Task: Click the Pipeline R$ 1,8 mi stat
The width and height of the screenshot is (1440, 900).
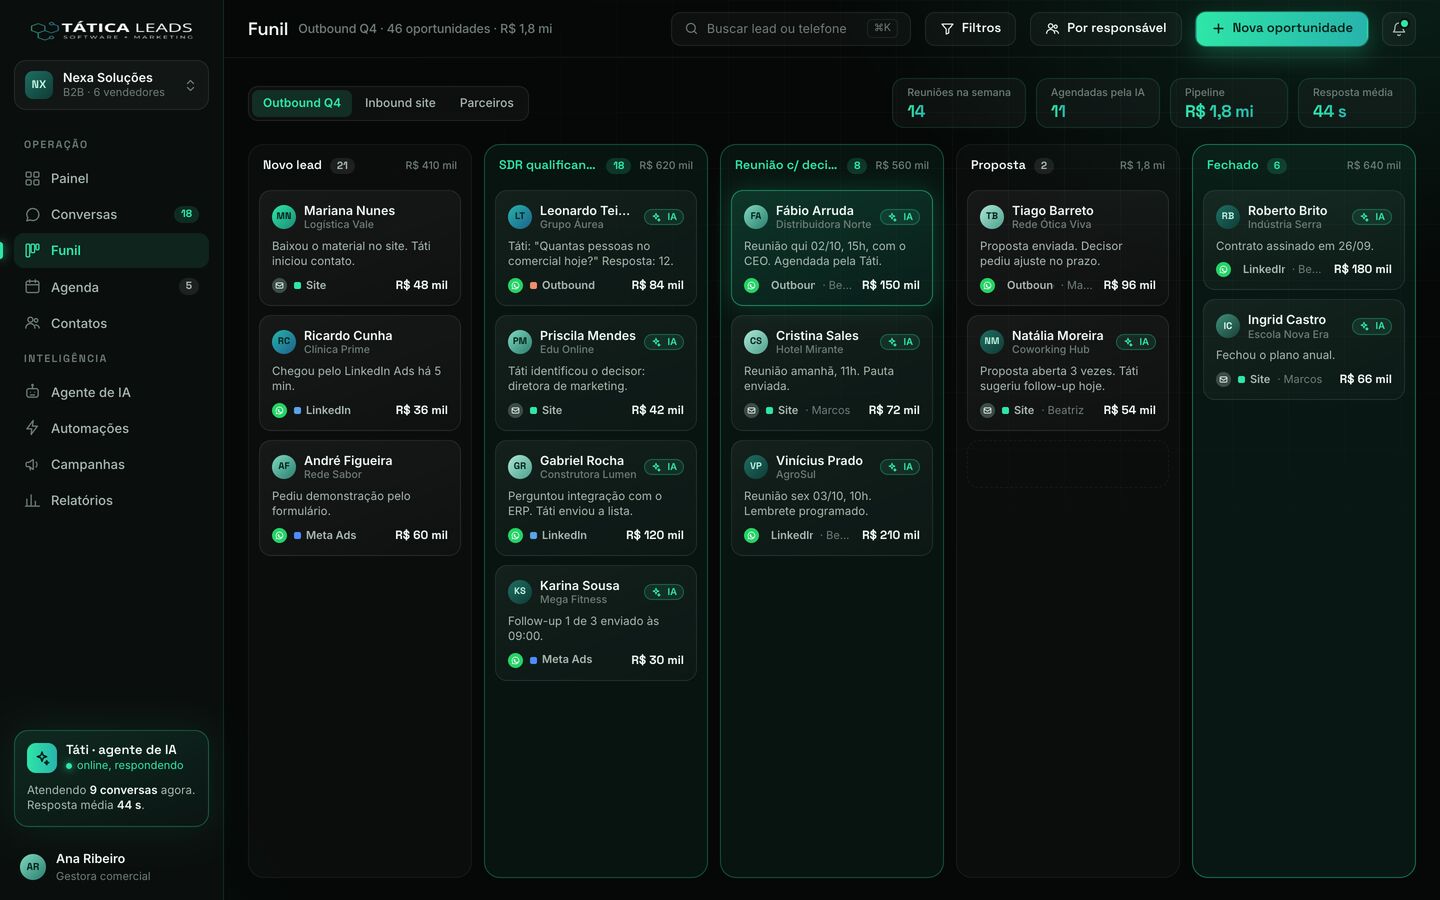Action: tap(1229, 103)
